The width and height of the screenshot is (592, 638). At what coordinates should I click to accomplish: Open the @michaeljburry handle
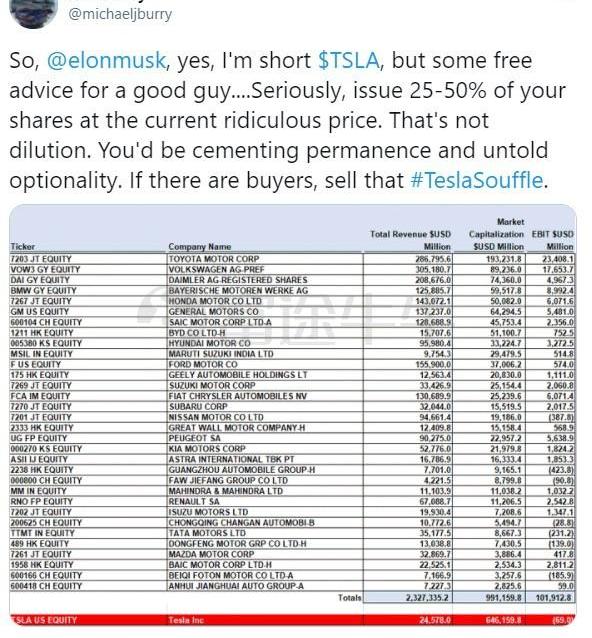click(x=120, y=14)
